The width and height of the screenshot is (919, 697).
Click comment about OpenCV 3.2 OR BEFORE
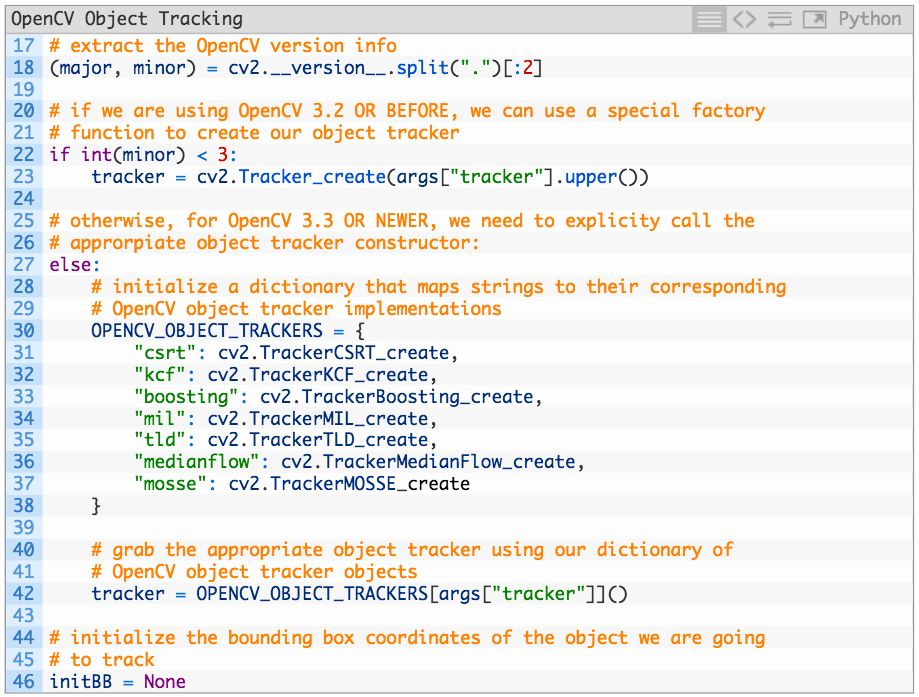coord(407,111)
